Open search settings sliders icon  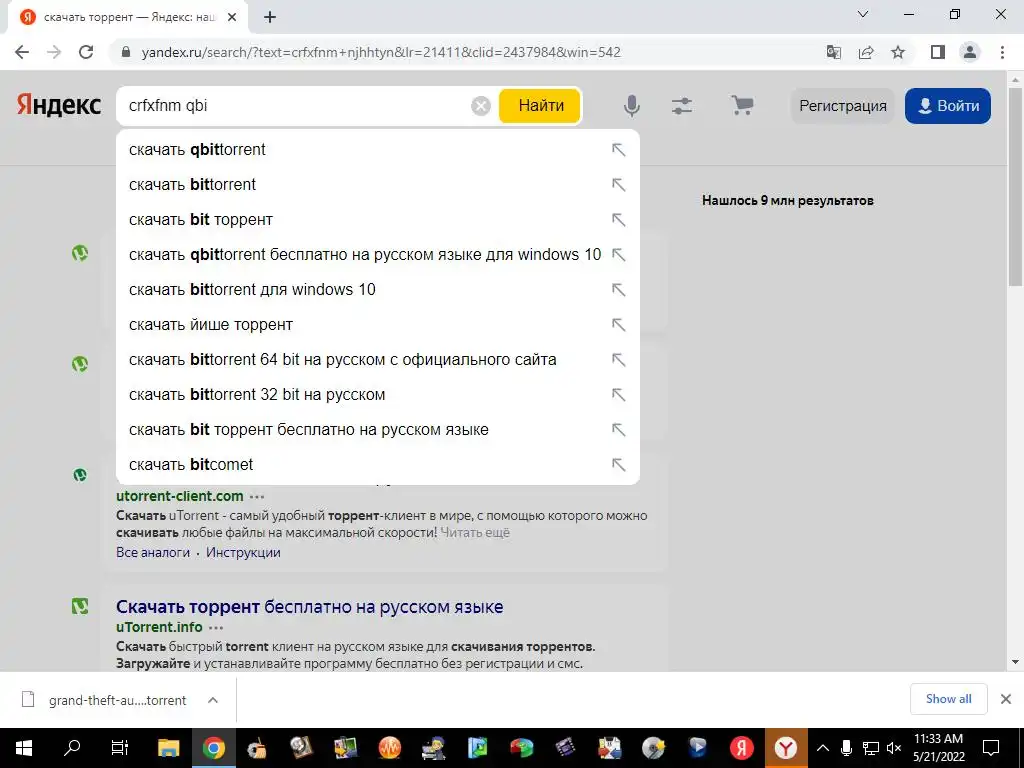coord(682,106)
